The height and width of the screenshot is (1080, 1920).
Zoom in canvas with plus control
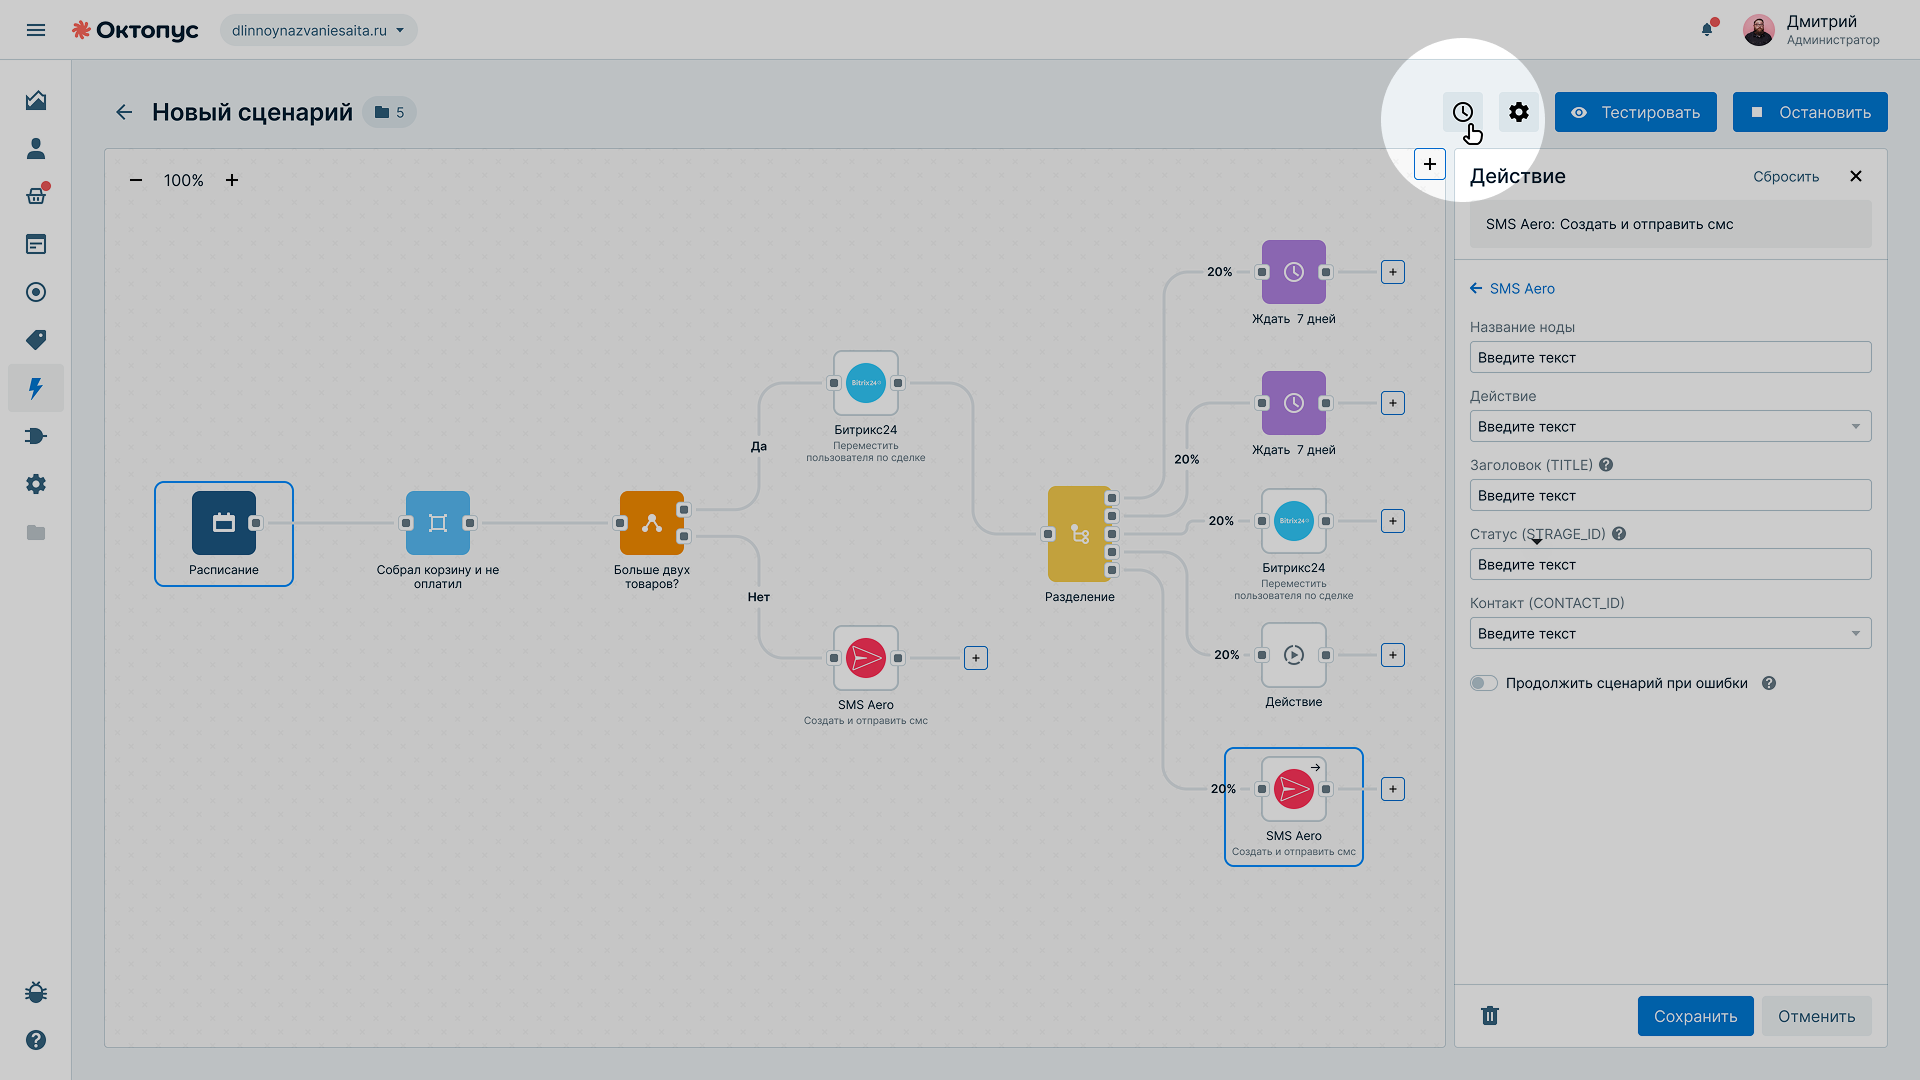232,180
